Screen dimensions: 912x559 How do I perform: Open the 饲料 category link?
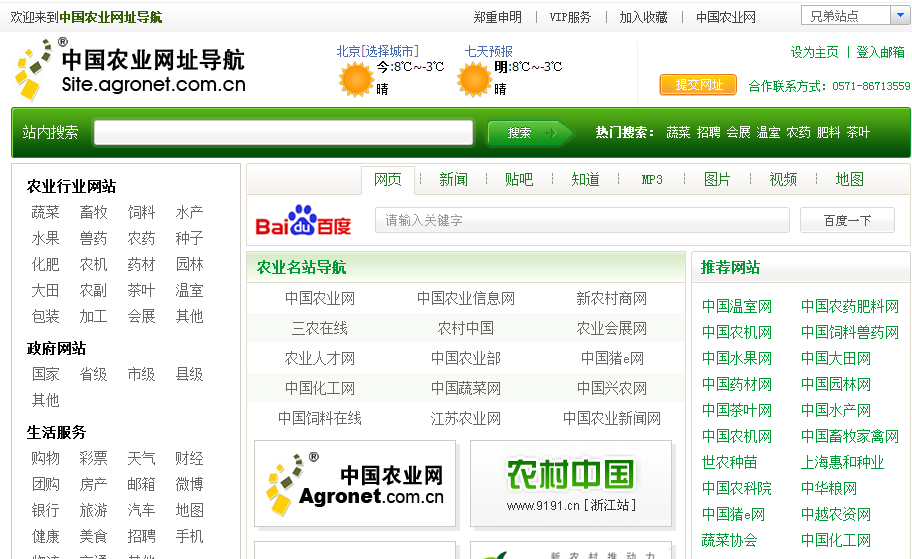141,212
